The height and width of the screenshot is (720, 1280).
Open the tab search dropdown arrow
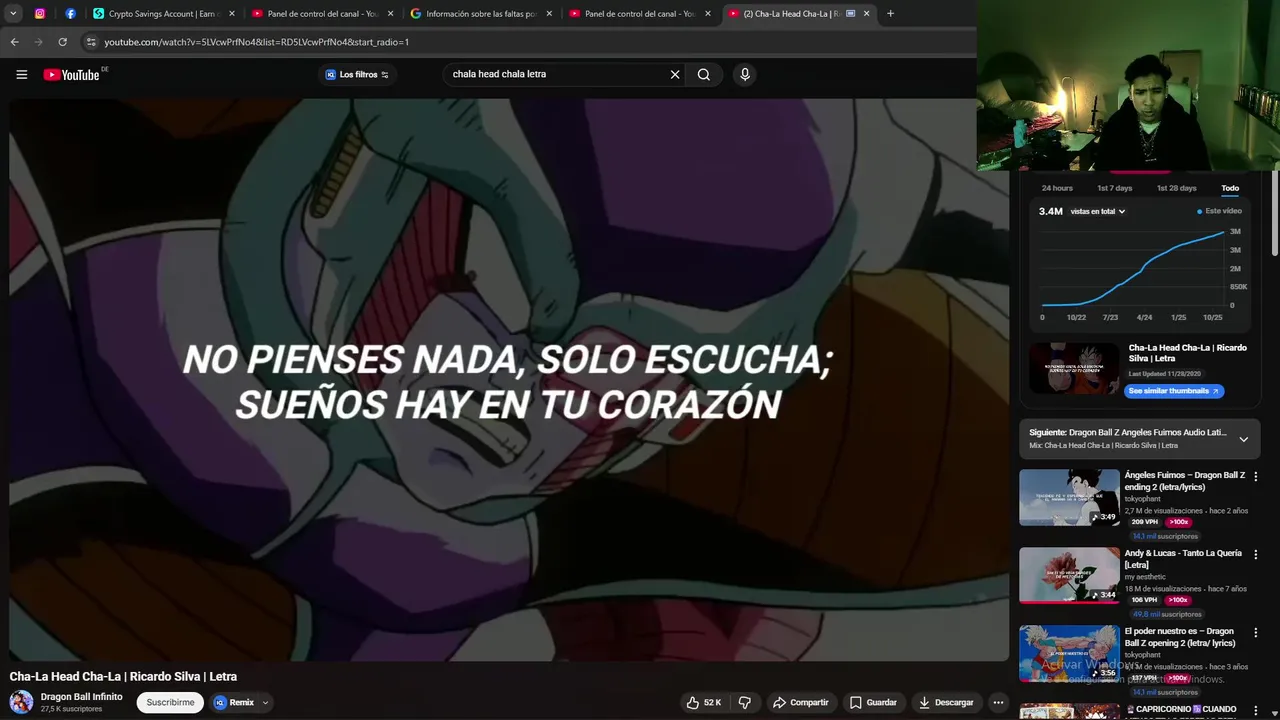click(x=13, y=14)
